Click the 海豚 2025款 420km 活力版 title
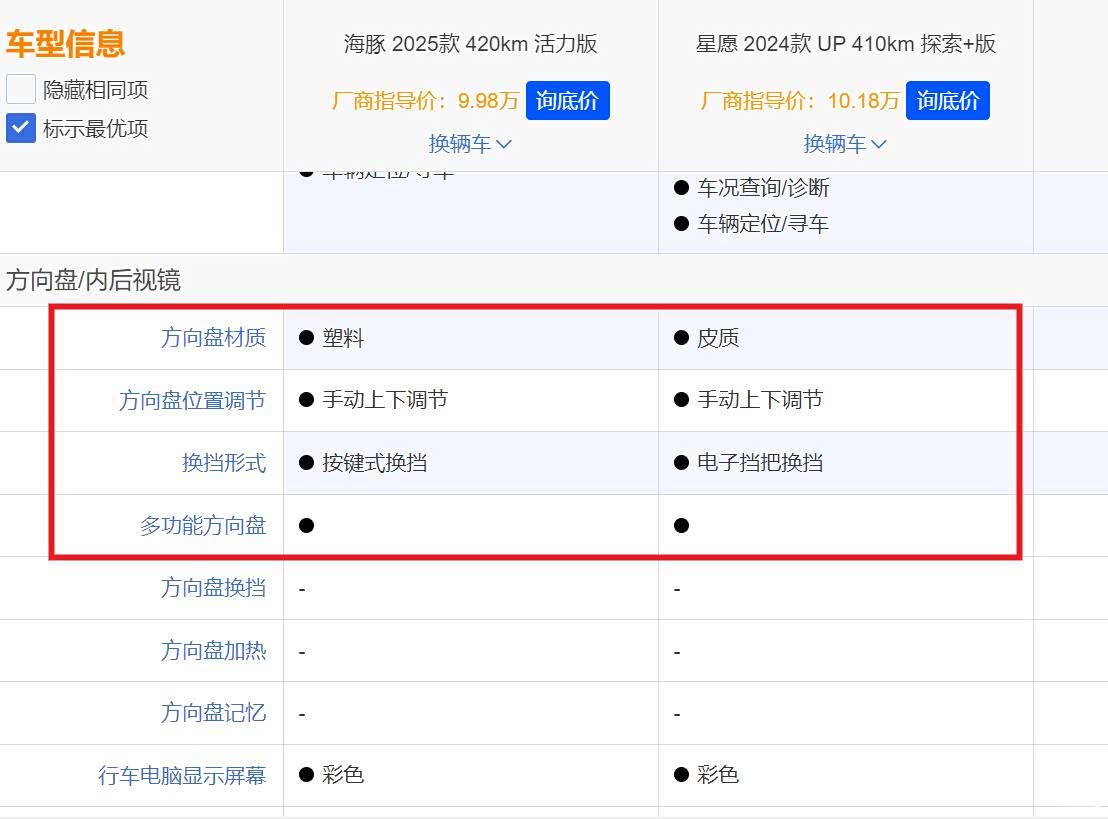Image resolution: width=1108 pixels, height=819 pixels. click(470, 44)
